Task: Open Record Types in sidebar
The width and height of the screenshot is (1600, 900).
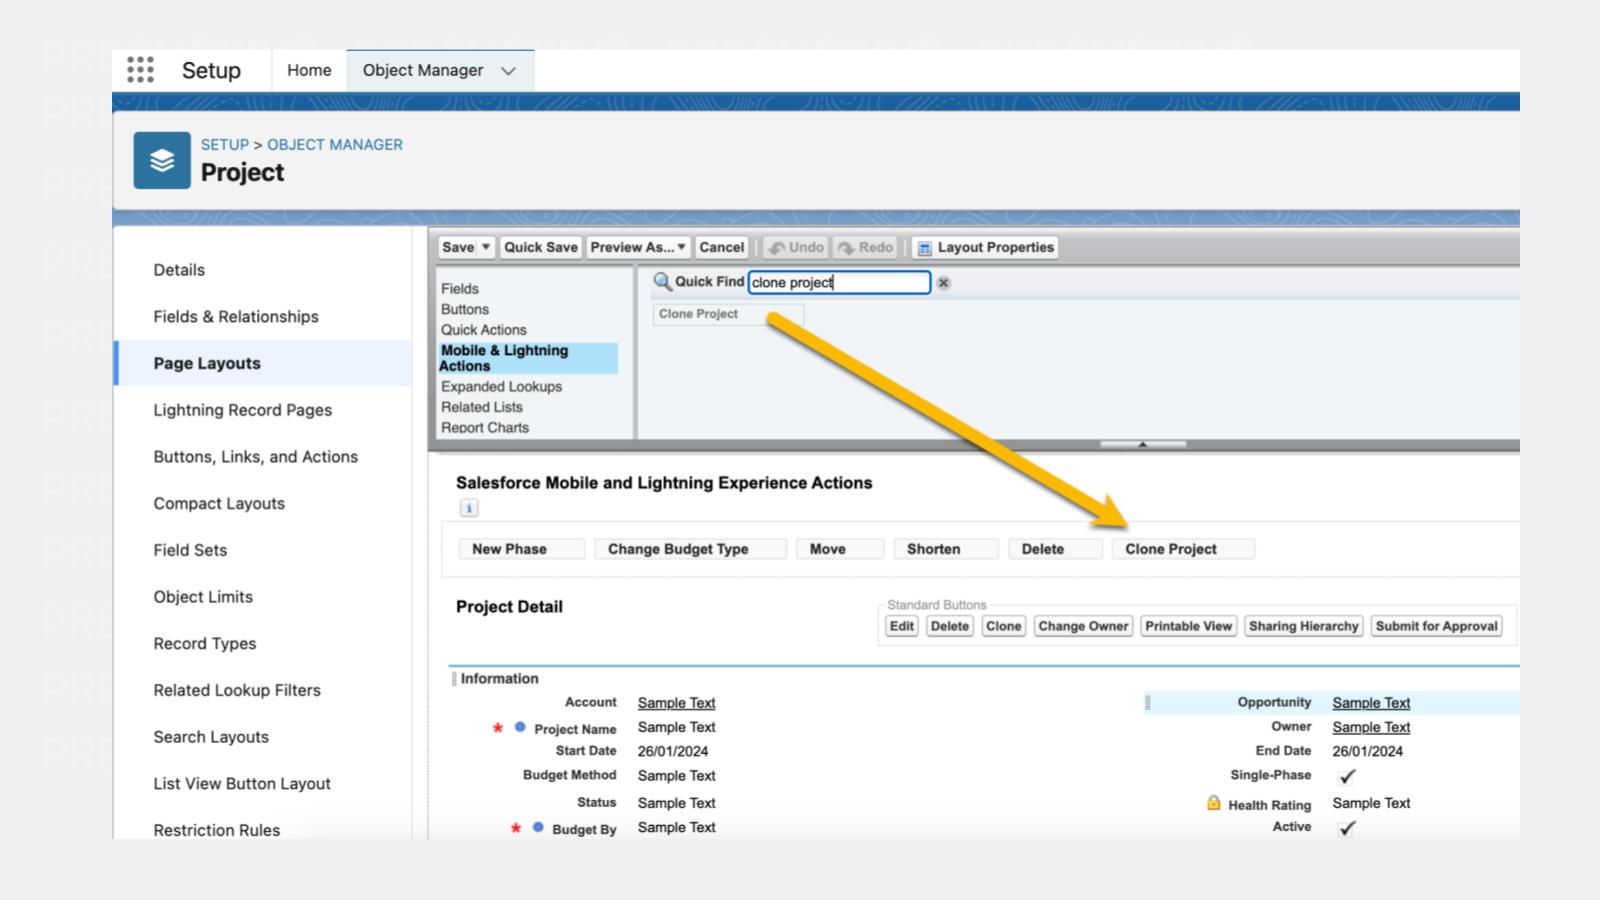Action: 205,644
